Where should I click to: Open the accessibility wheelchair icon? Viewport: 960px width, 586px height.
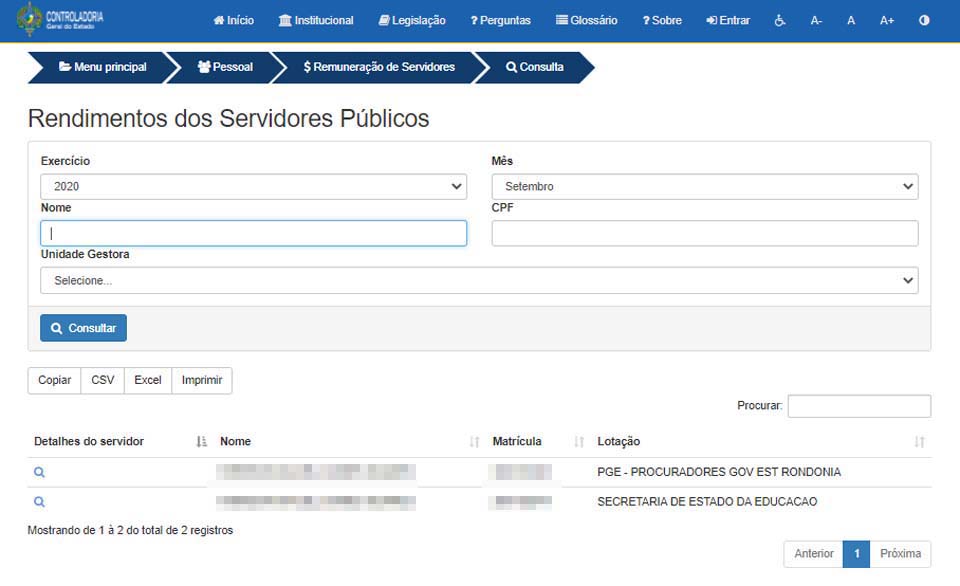click(780, 20)
